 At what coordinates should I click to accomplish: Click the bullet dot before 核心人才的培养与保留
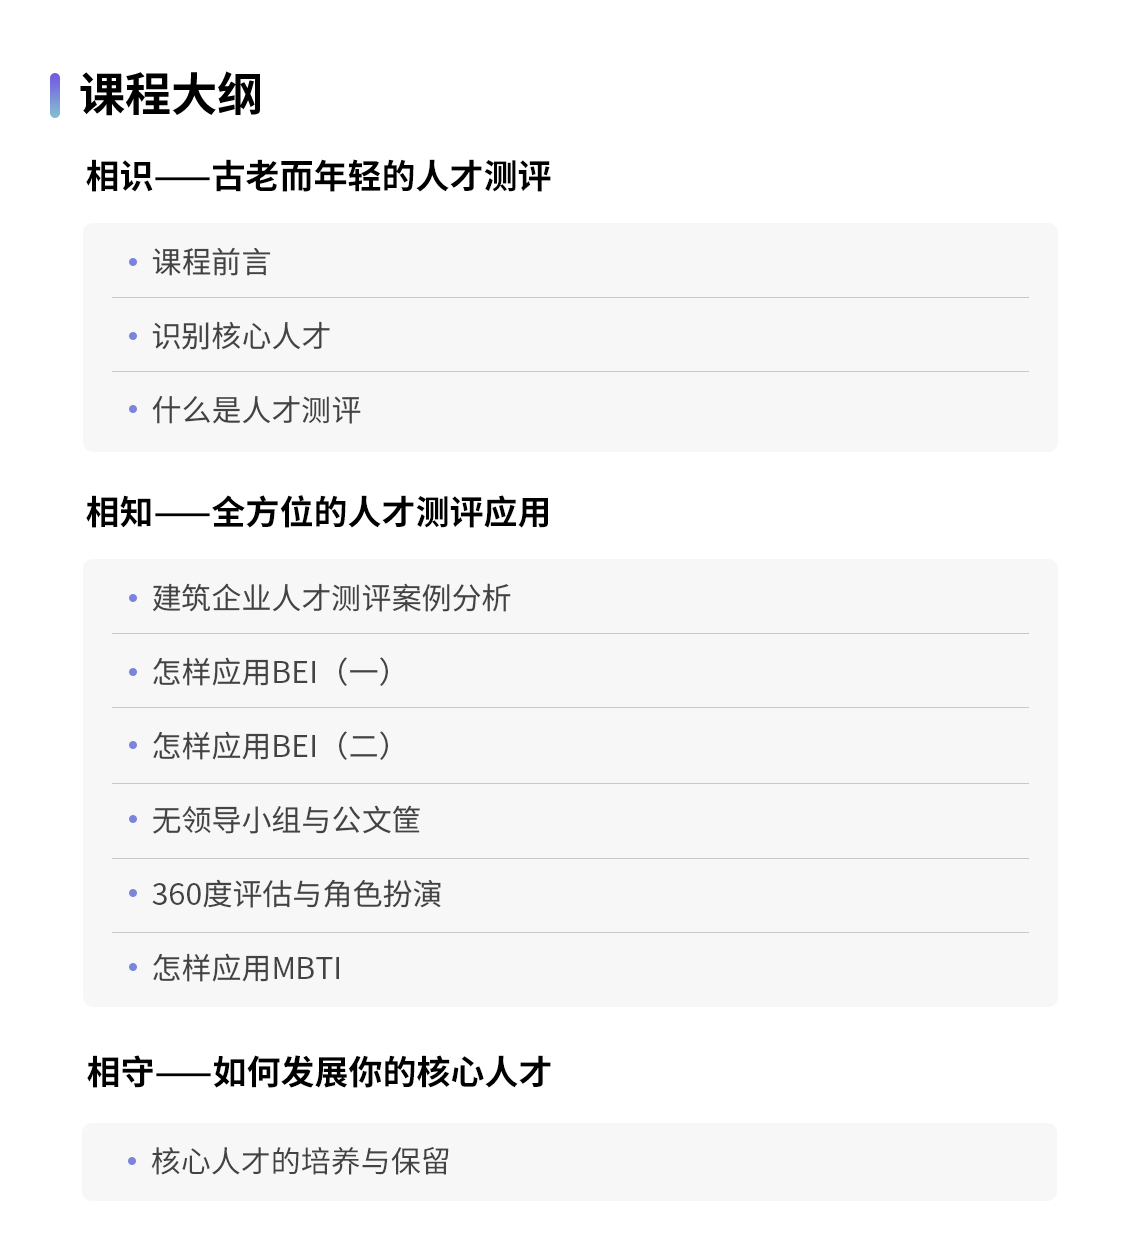pyautogui.click(x=132, y=1162)
